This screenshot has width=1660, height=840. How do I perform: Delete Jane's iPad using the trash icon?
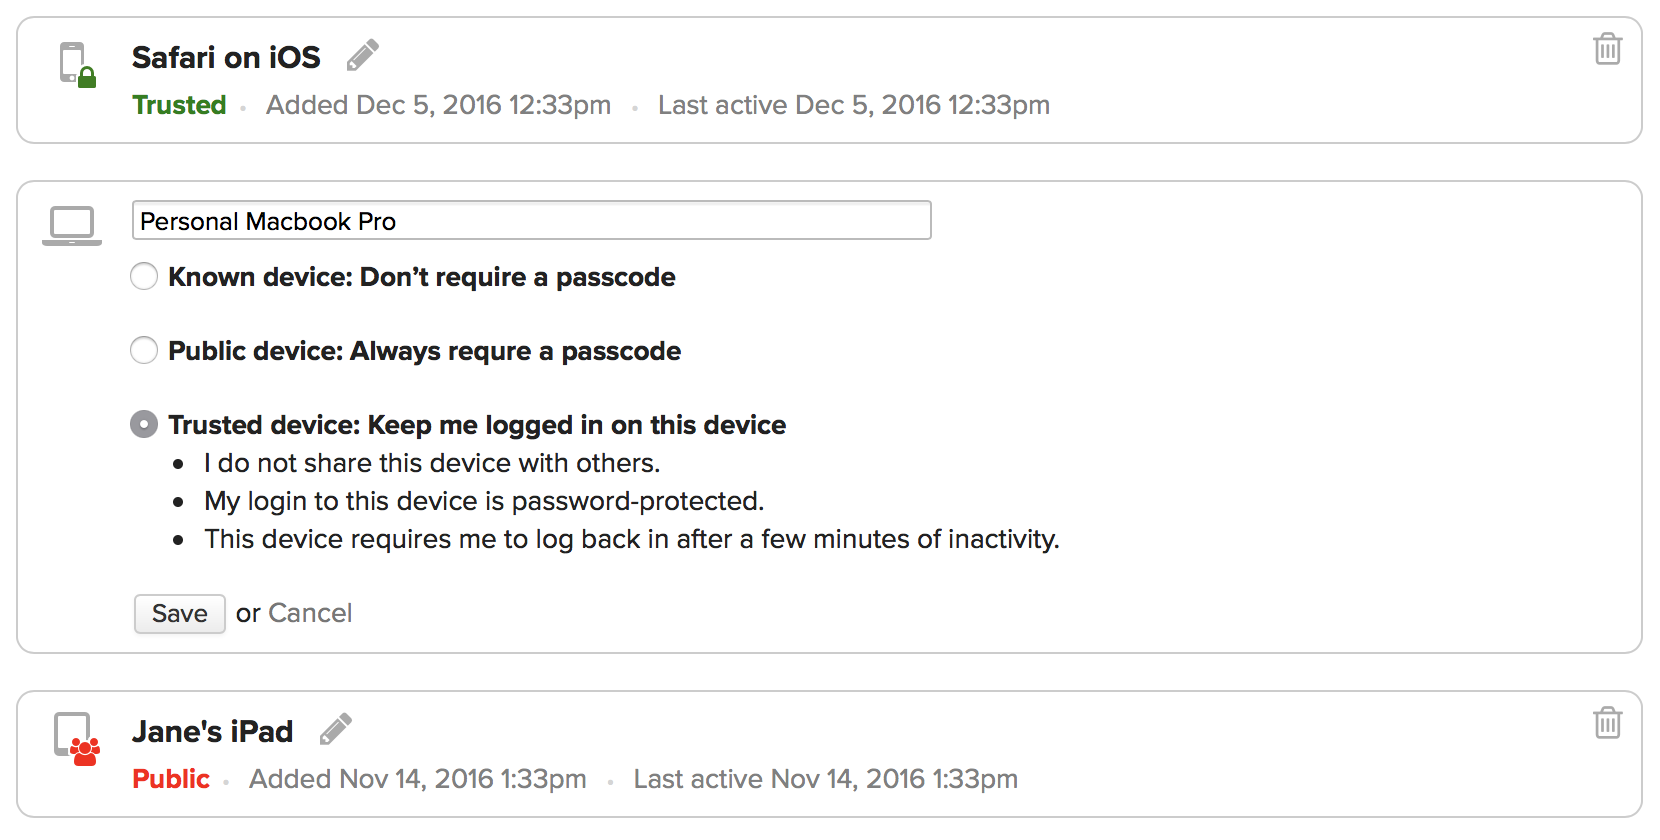pyautogui.click(x=1607, y=722)
